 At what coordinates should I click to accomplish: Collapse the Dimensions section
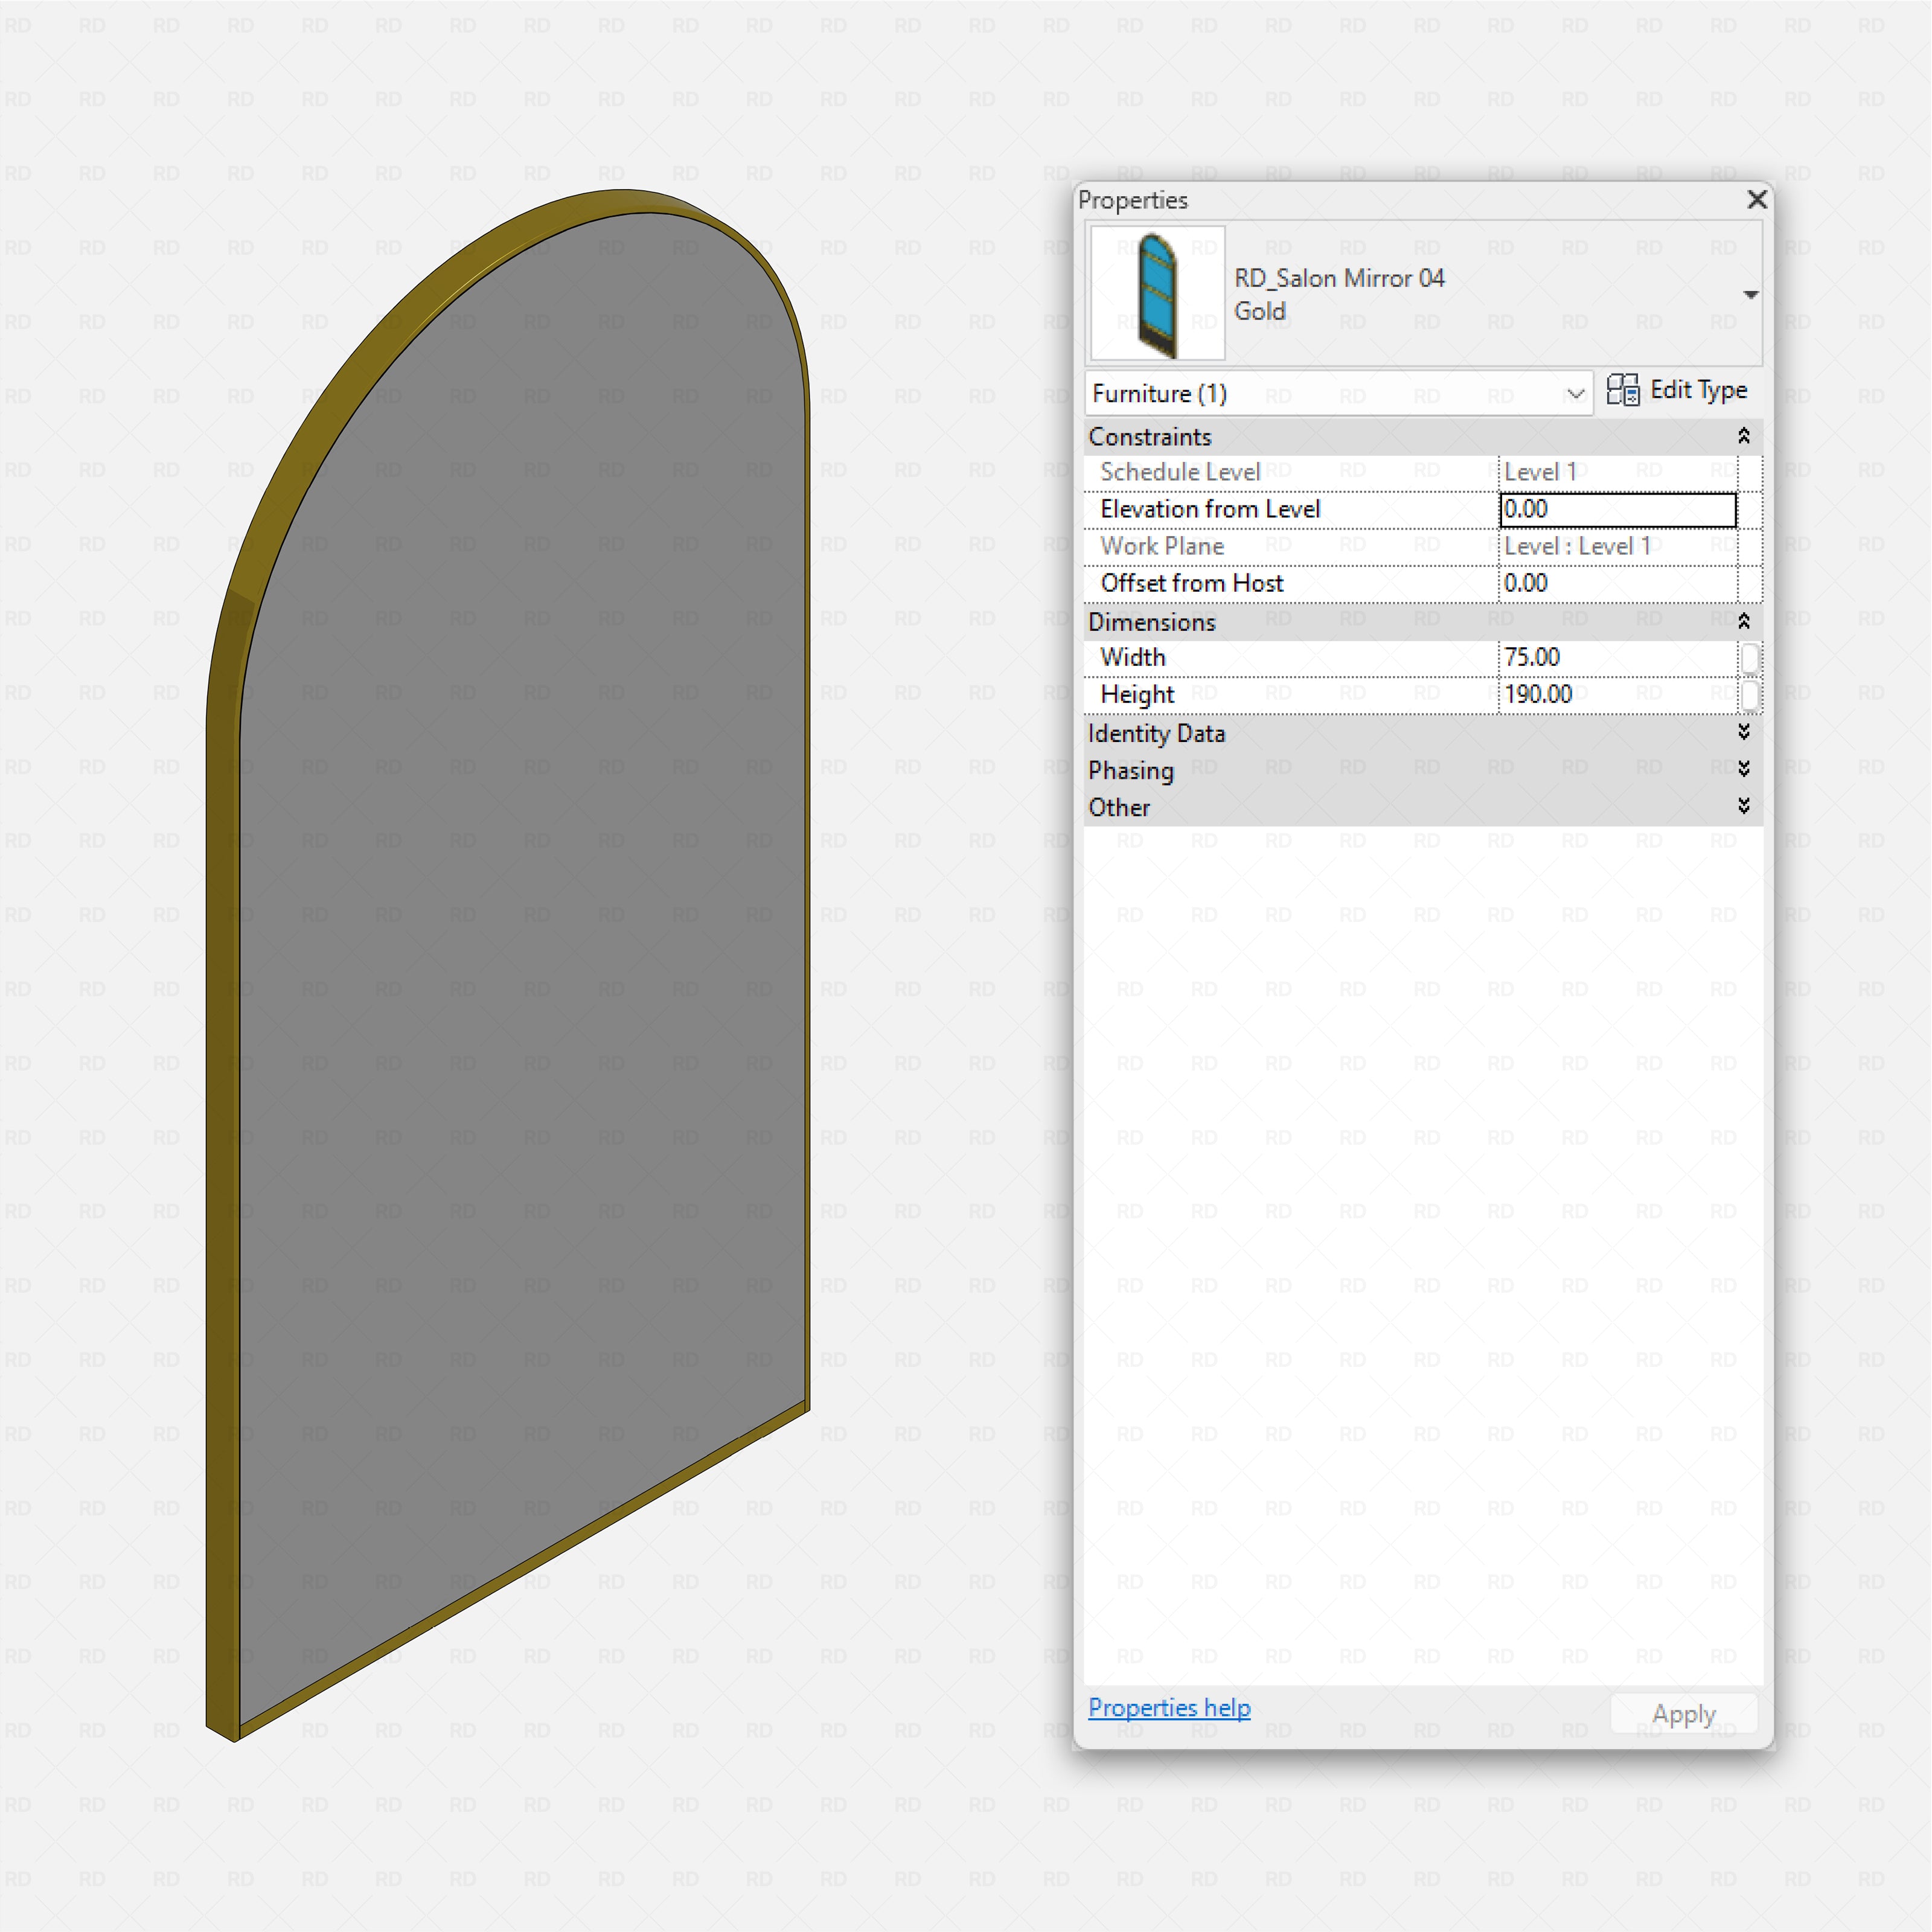[x=1744, y=621]
